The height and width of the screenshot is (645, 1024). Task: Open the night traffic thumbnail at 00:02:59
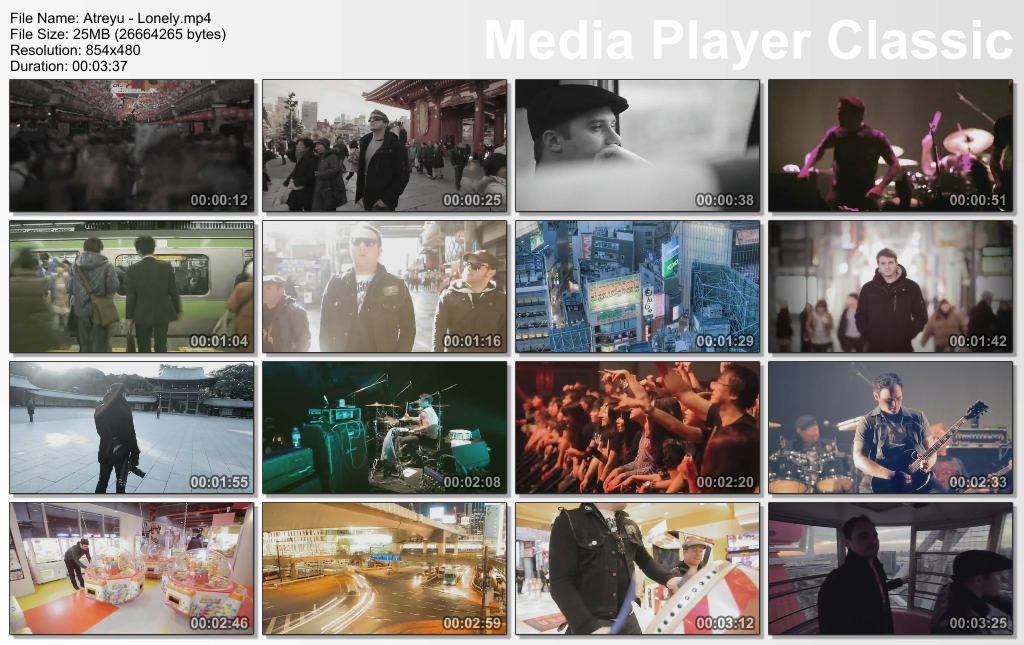coord(385,569)
